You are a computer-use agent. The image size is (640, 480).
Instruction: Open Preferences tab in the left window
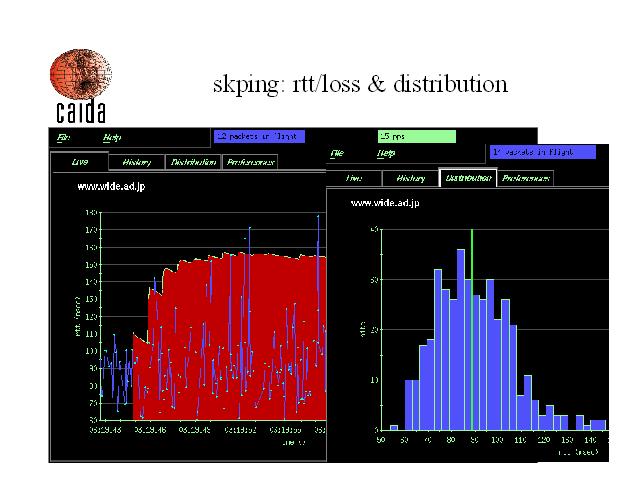coord(250,162)
